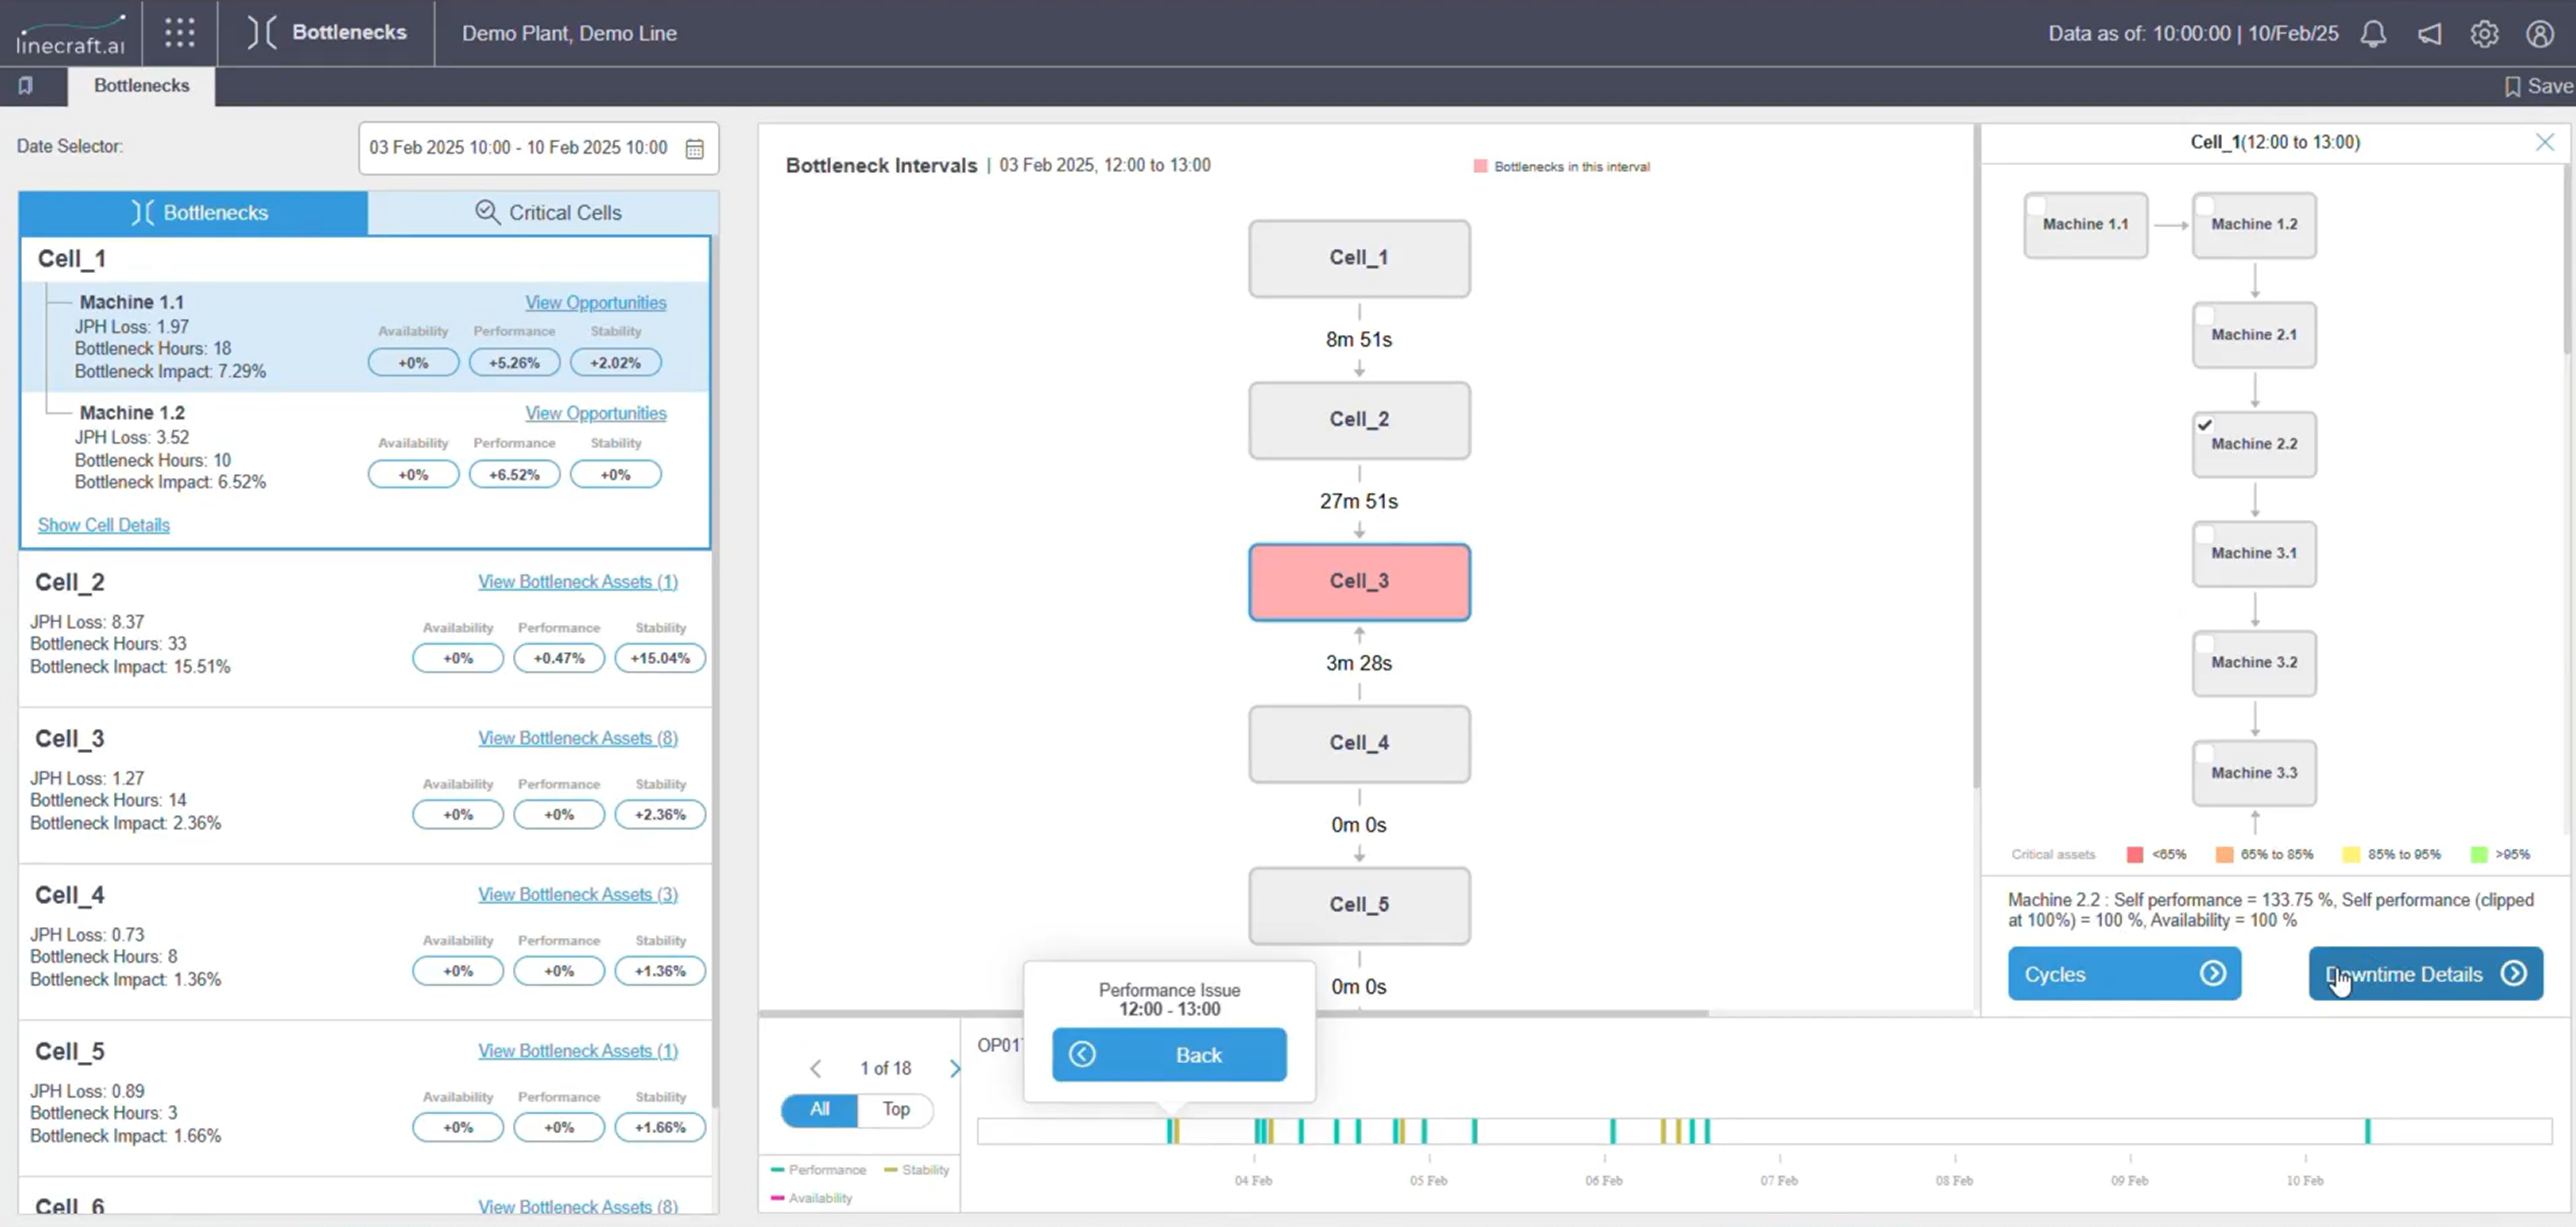This screenshot has width=2576, height=1227.
Task: Open View Bottleneck Assets (3) for Cell_4
Action: click(578, 895)
